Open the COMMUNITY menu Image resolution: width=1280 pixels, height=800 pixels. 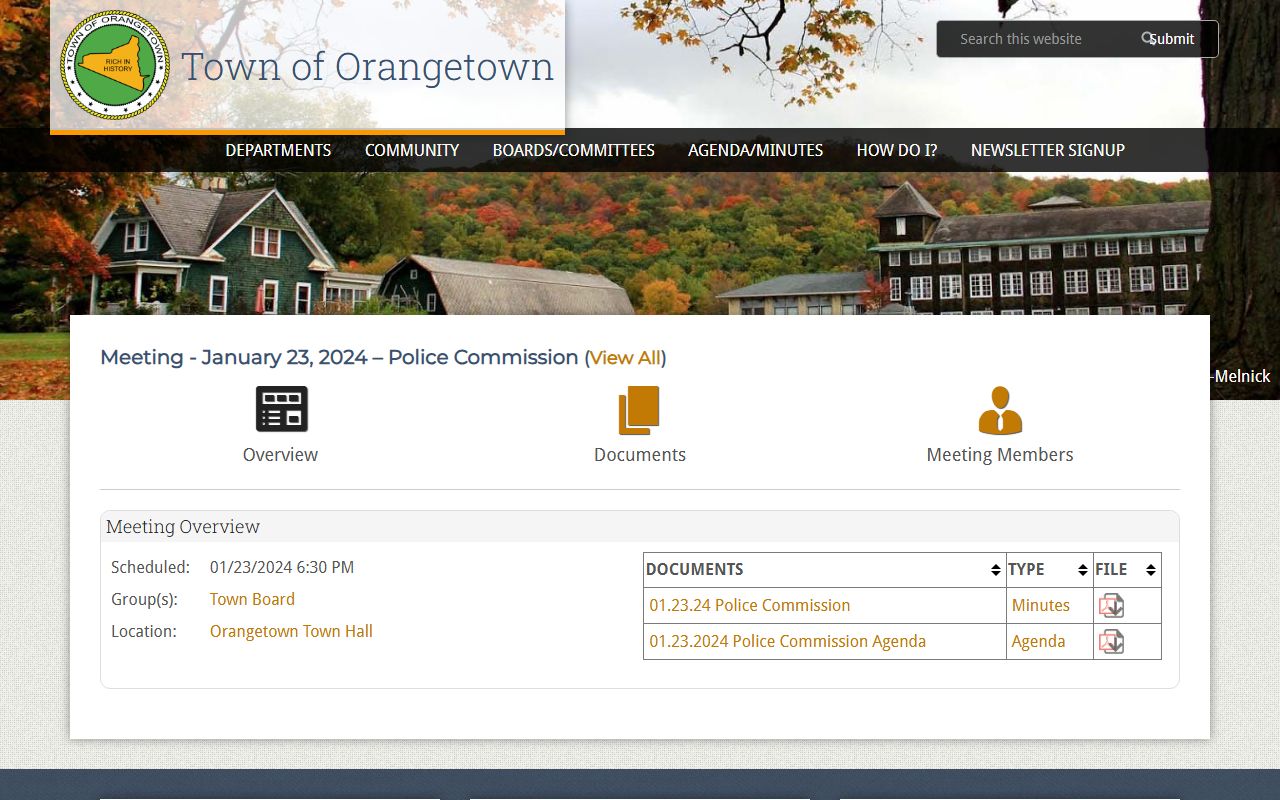tap(412, 150)
